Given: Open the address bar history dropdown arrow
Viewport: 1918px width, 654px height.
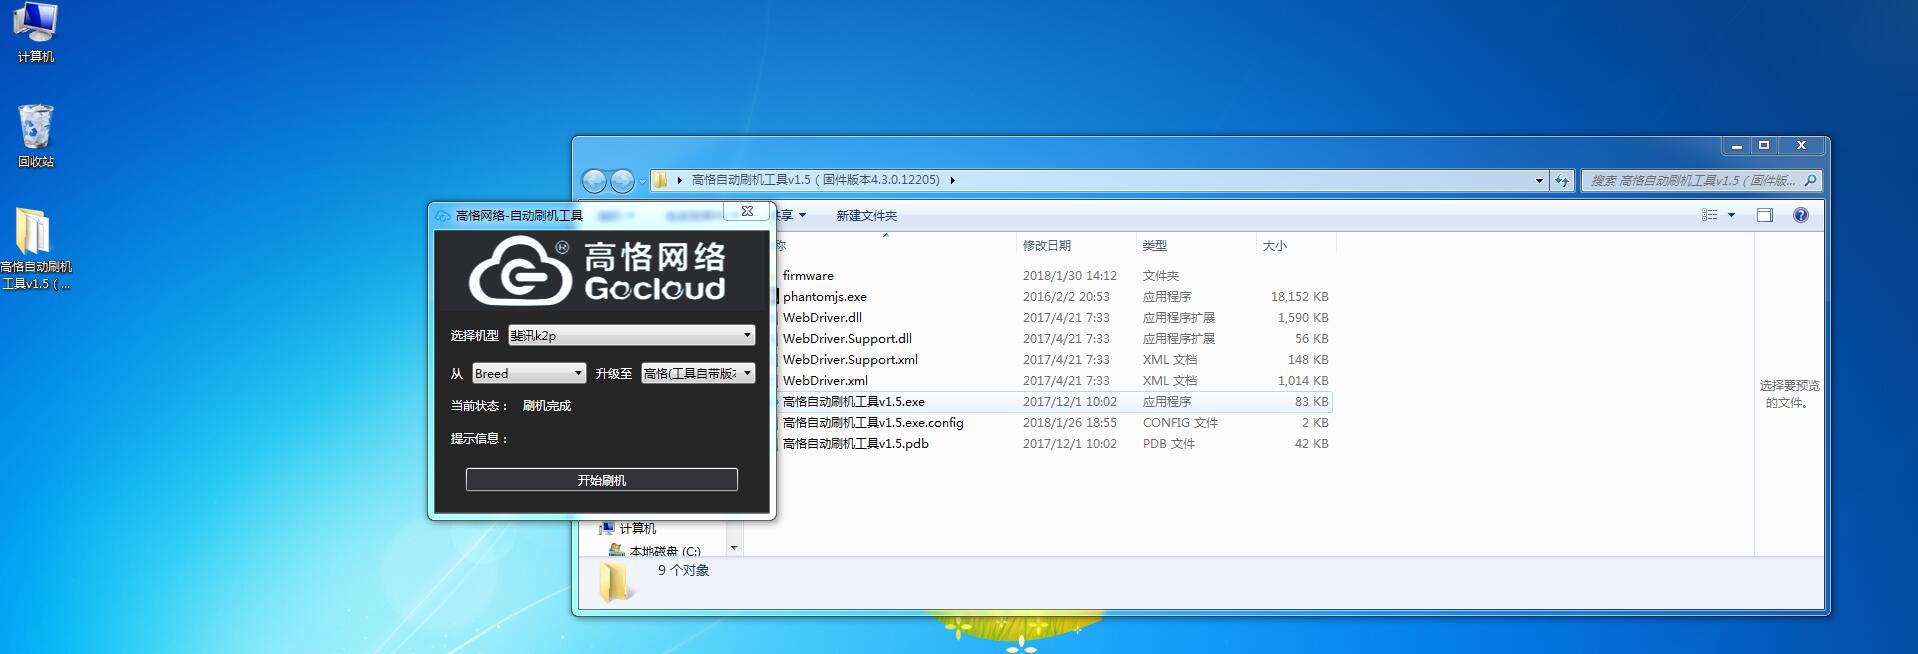Looking at the screenshot, I should (x=1539, y=180).
